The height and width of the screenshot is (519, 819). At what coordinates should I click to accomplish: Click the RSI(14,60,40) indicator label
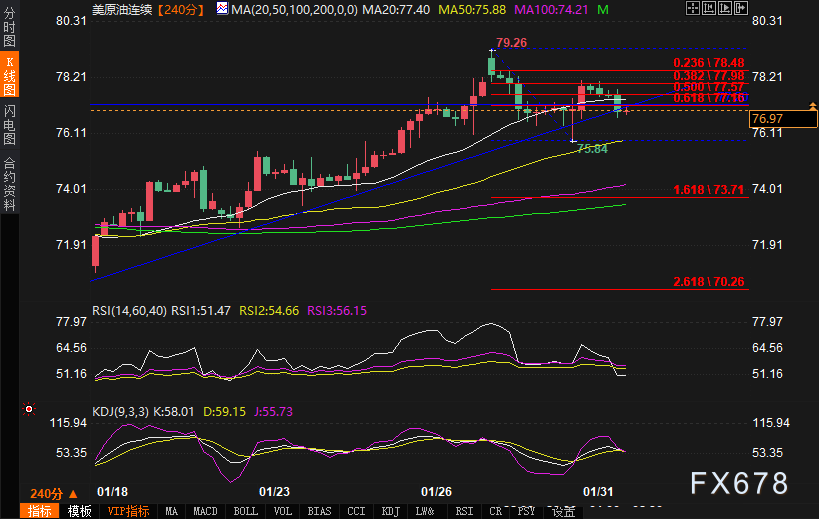pyautogui.click(x=130, y=311)
